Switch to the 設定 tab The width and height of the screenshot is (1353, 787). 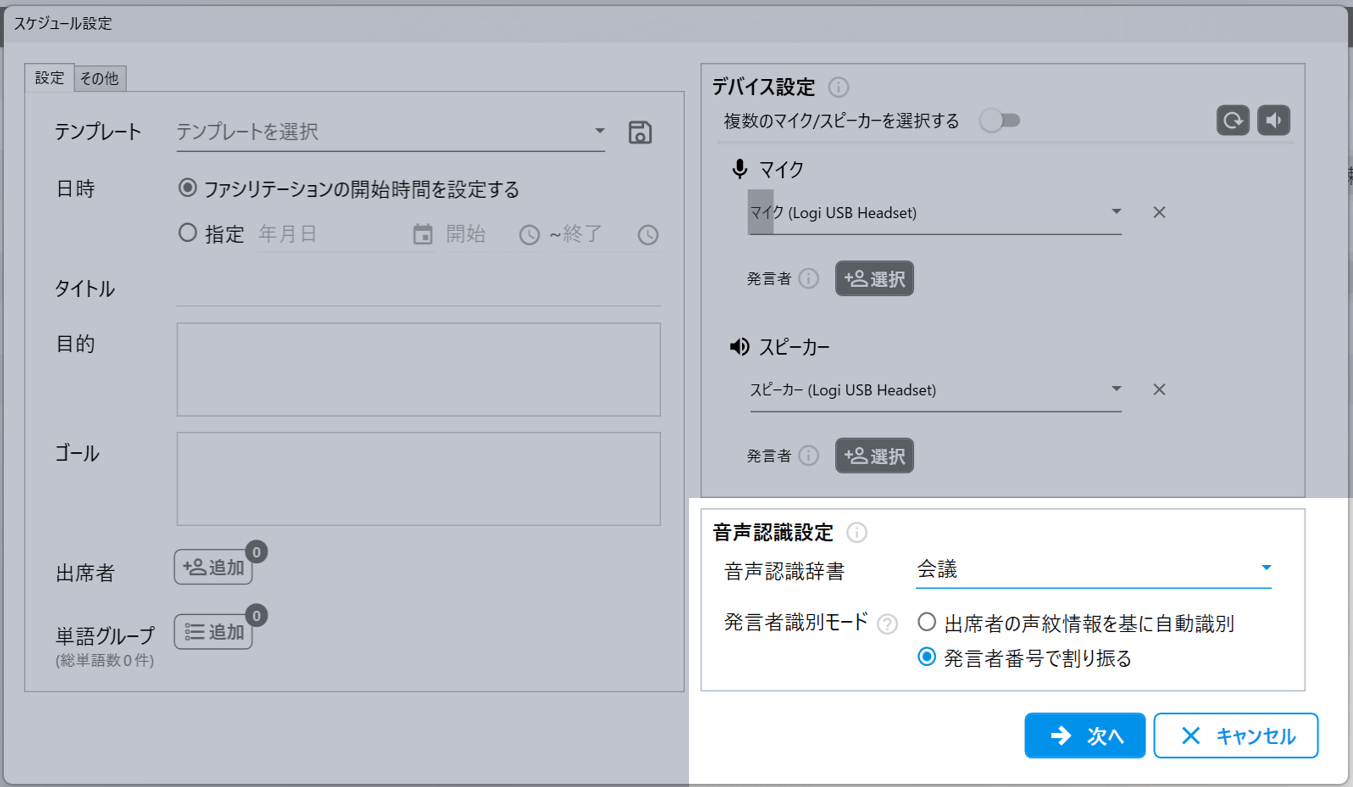click(49, 78)
